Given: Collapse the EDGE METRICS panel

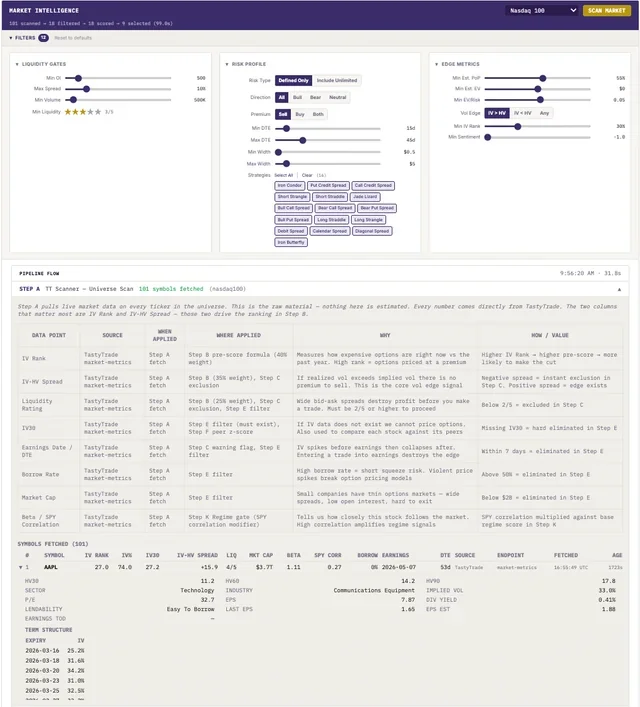Looking at the screenshot, I should coord(457,64).
